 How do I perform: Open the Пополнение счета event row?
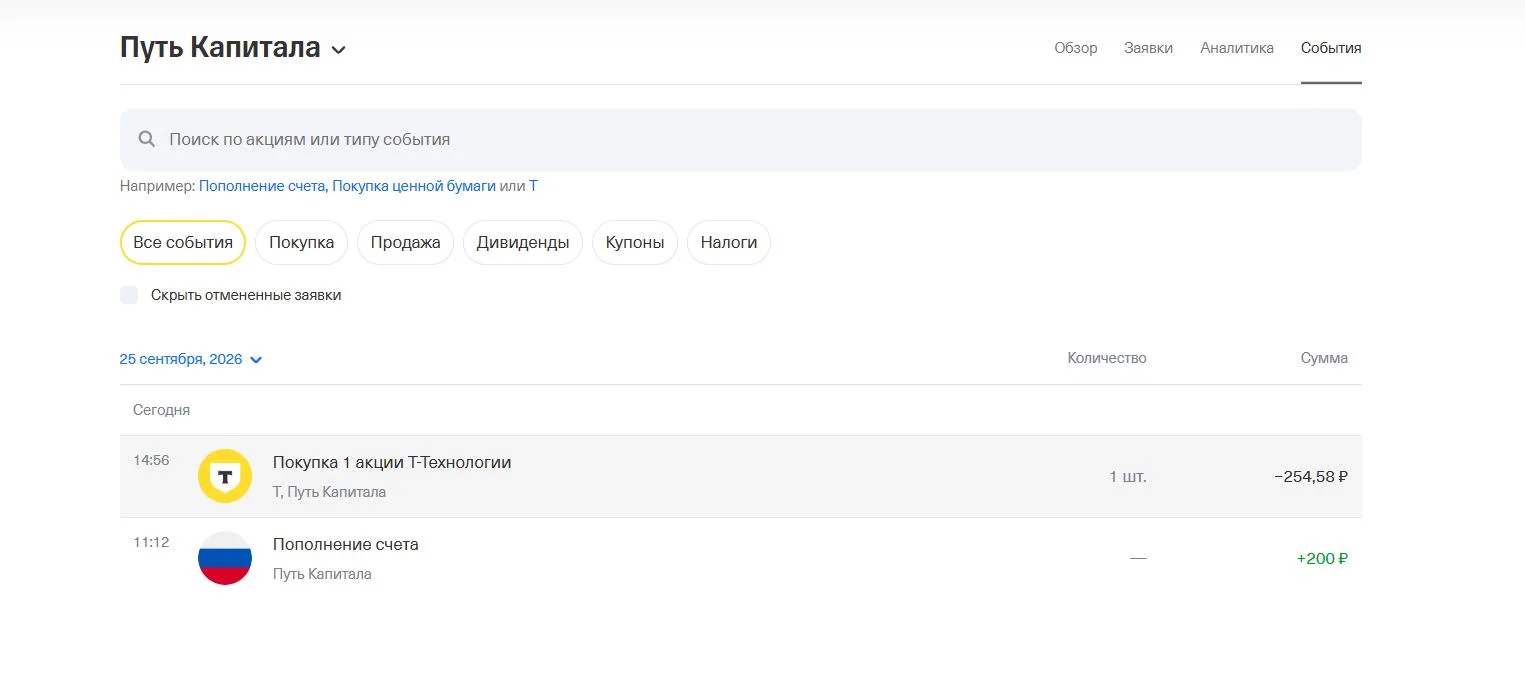point(741,558)
